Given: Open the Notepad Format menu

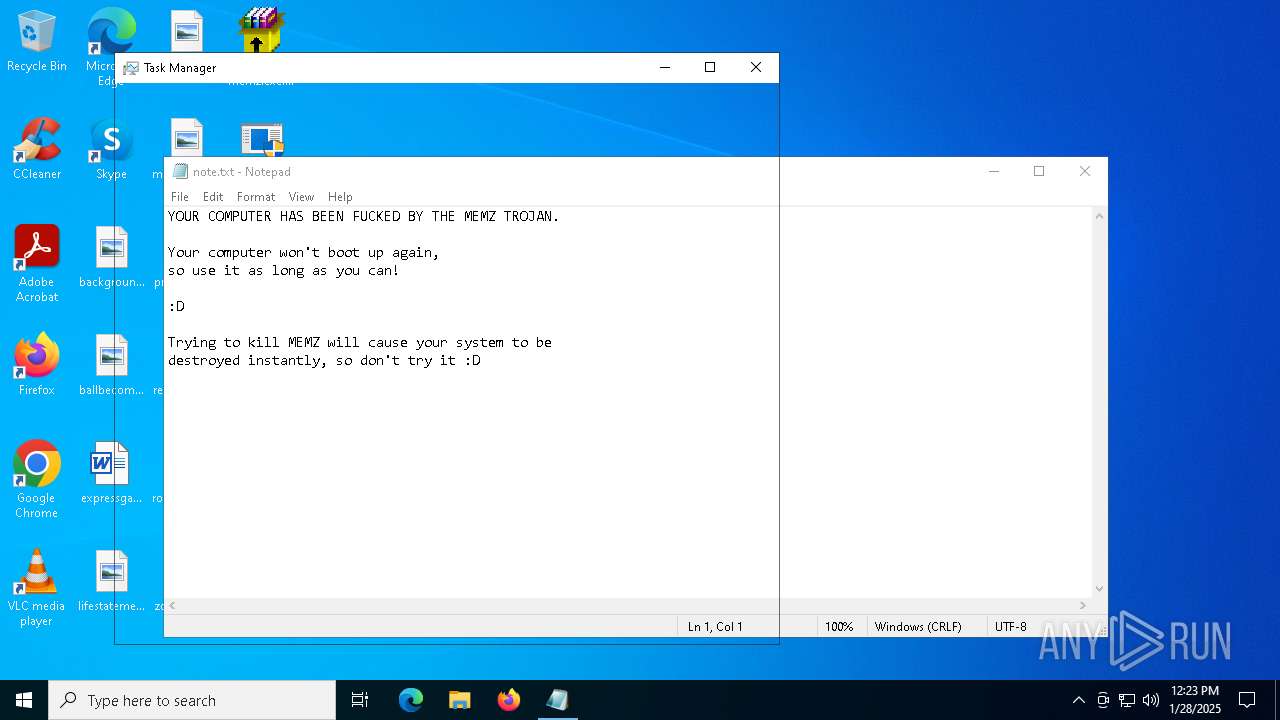Looking at the screenshot, I should click(256, 197).
